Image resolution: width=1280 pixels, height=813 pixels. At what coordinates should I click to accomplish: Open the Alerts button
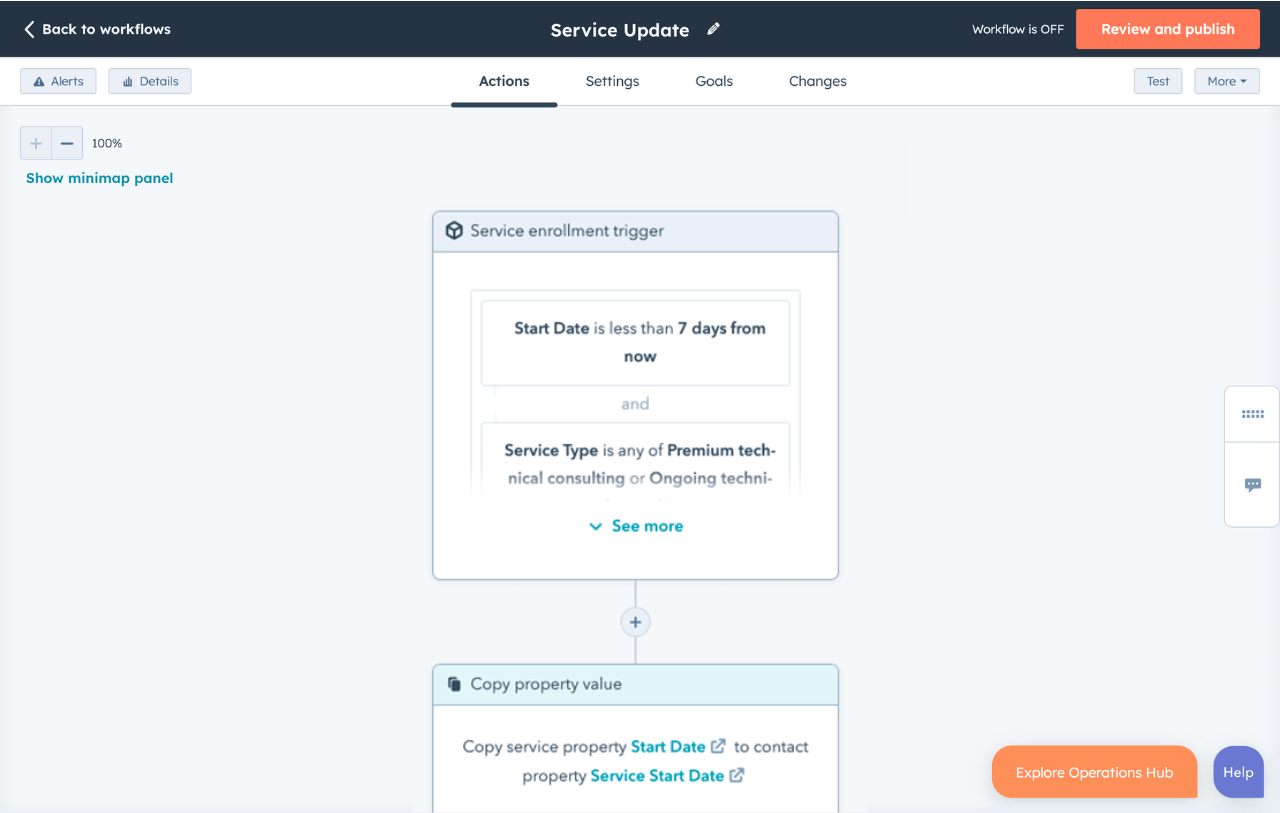[x=58, y=81]
